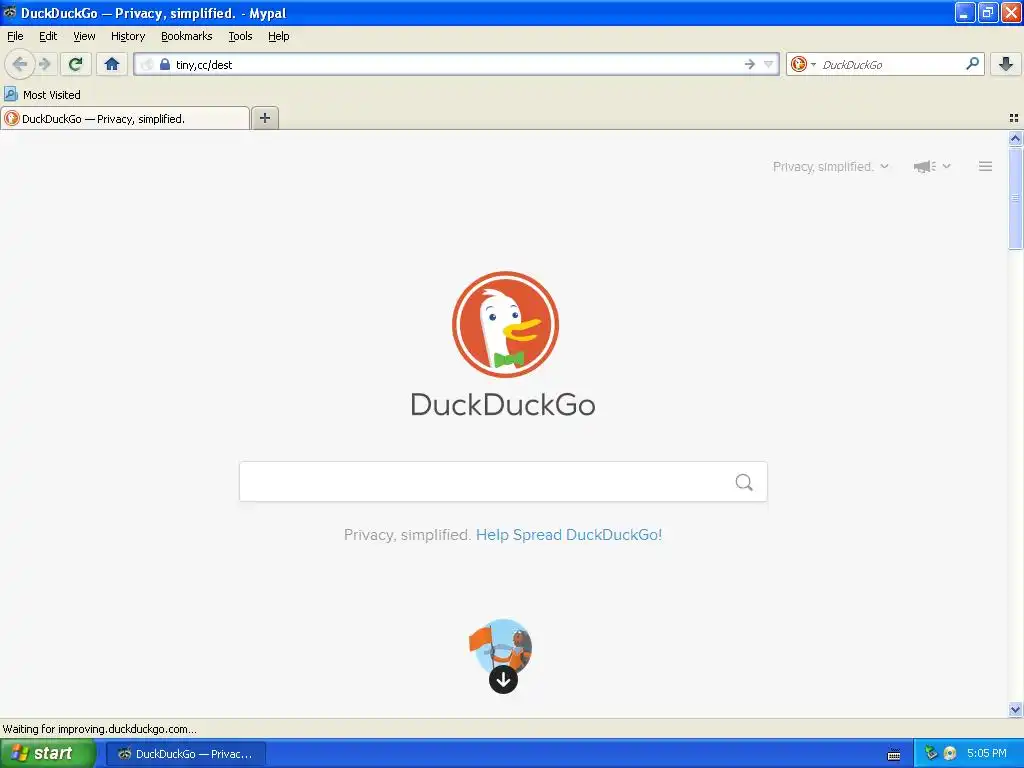Viewport: 1024px width, 768px height.
Task: Click the scrollbar down arrow
Action: tap(1015, 709)
